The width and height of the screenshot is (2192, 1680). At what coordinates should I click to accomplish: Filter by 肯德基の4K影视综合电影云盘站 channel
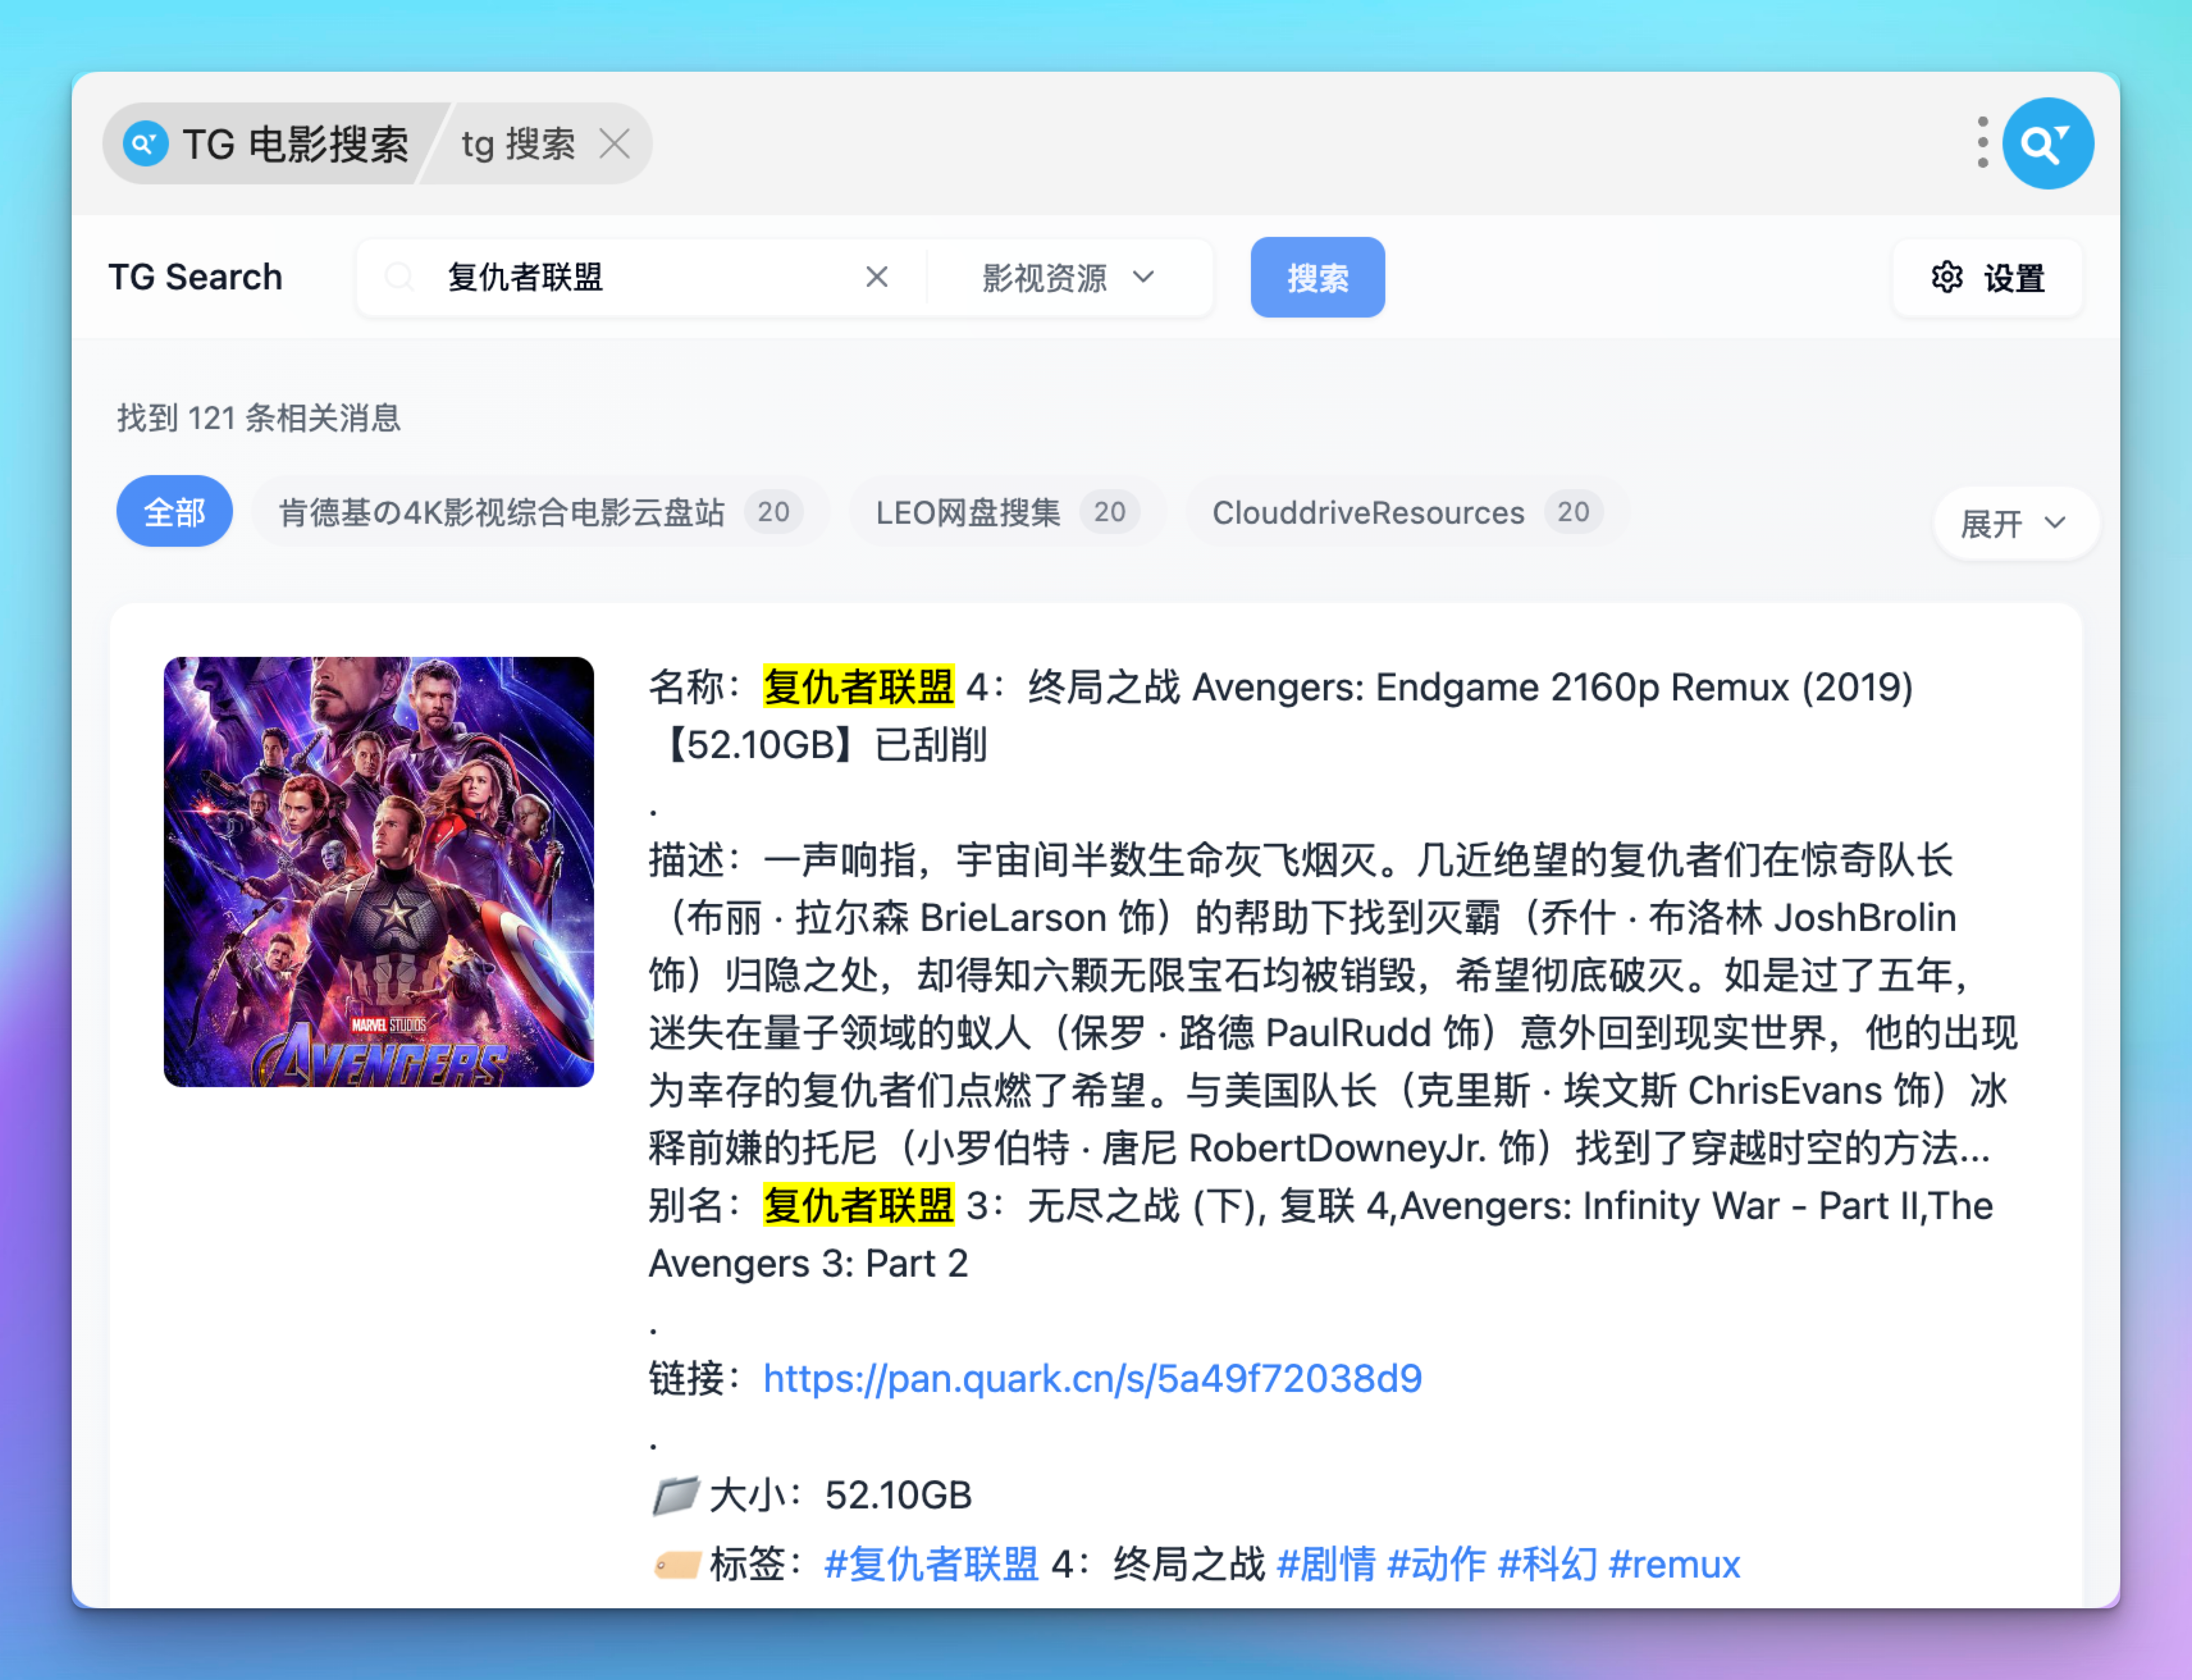[540, 512]
